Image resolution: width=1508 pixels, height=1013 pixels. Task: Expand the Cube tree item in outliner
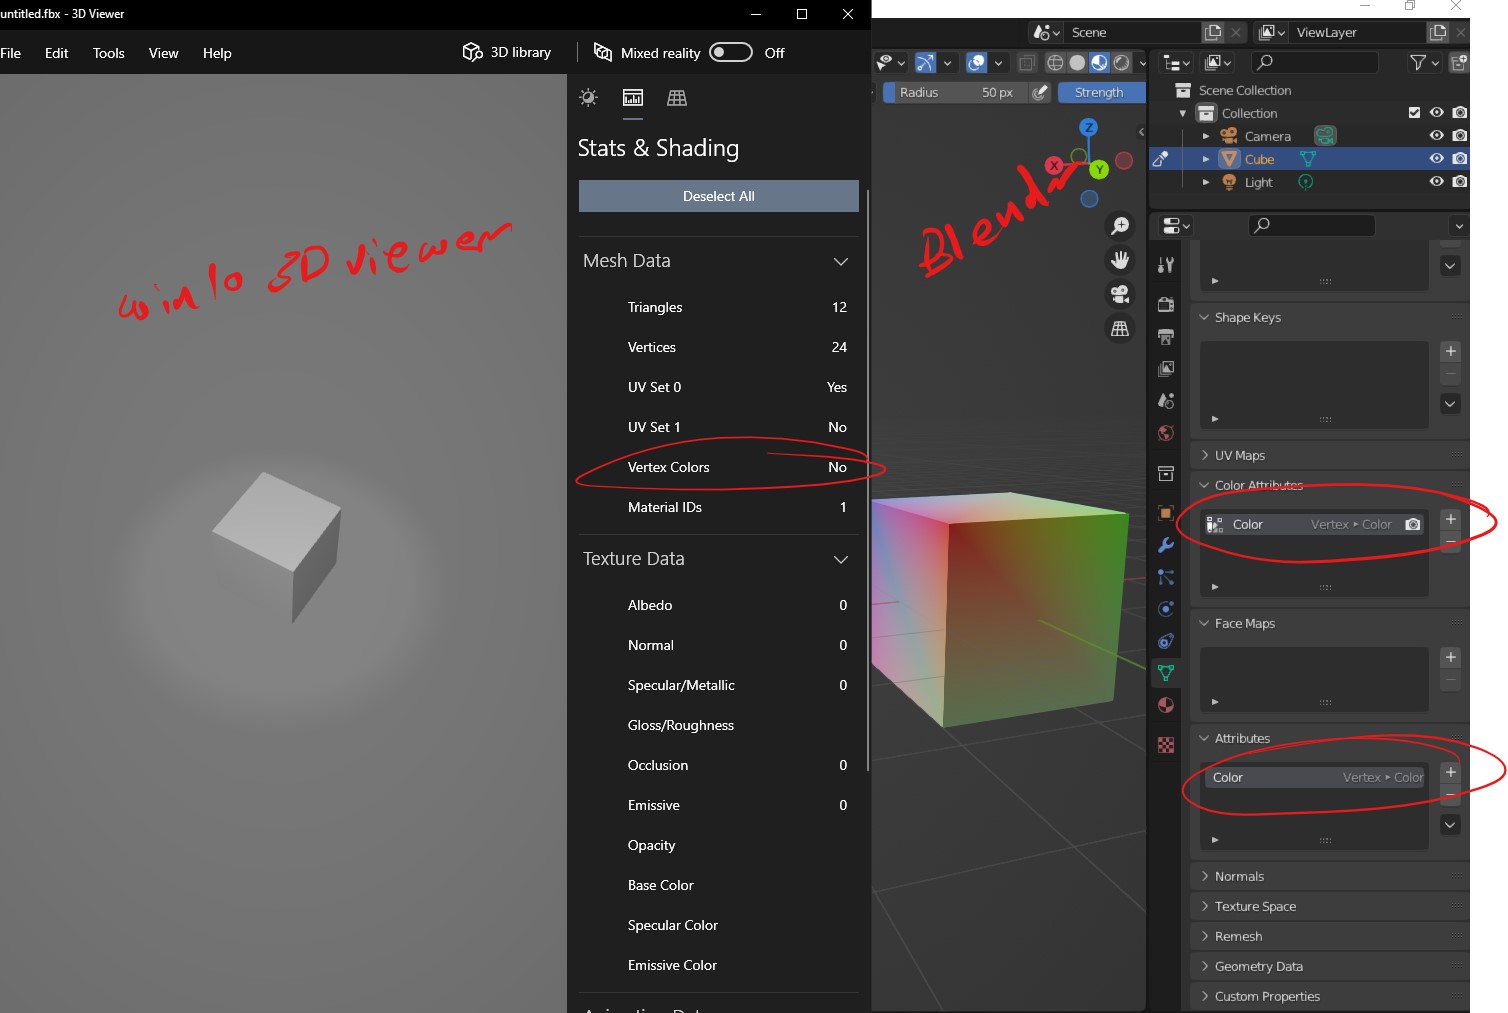(x=1206, y=159)
